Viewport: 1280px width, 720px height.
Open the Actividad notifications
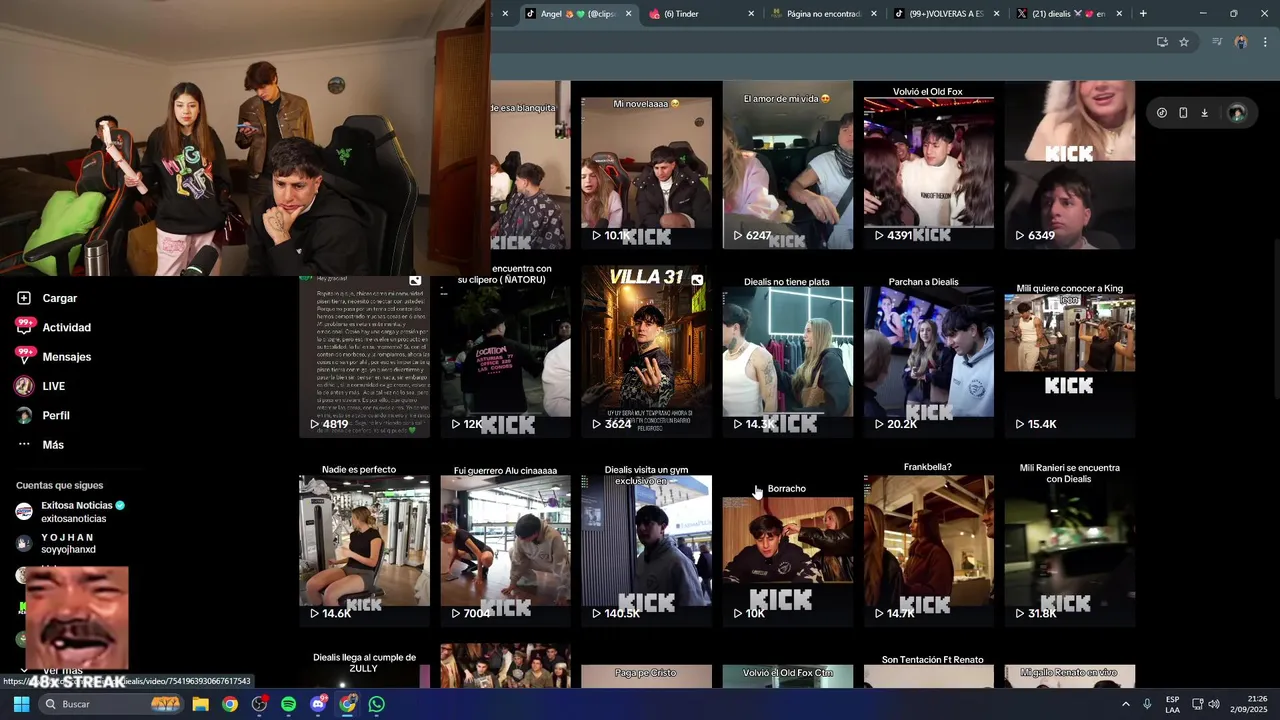point(53,327)
